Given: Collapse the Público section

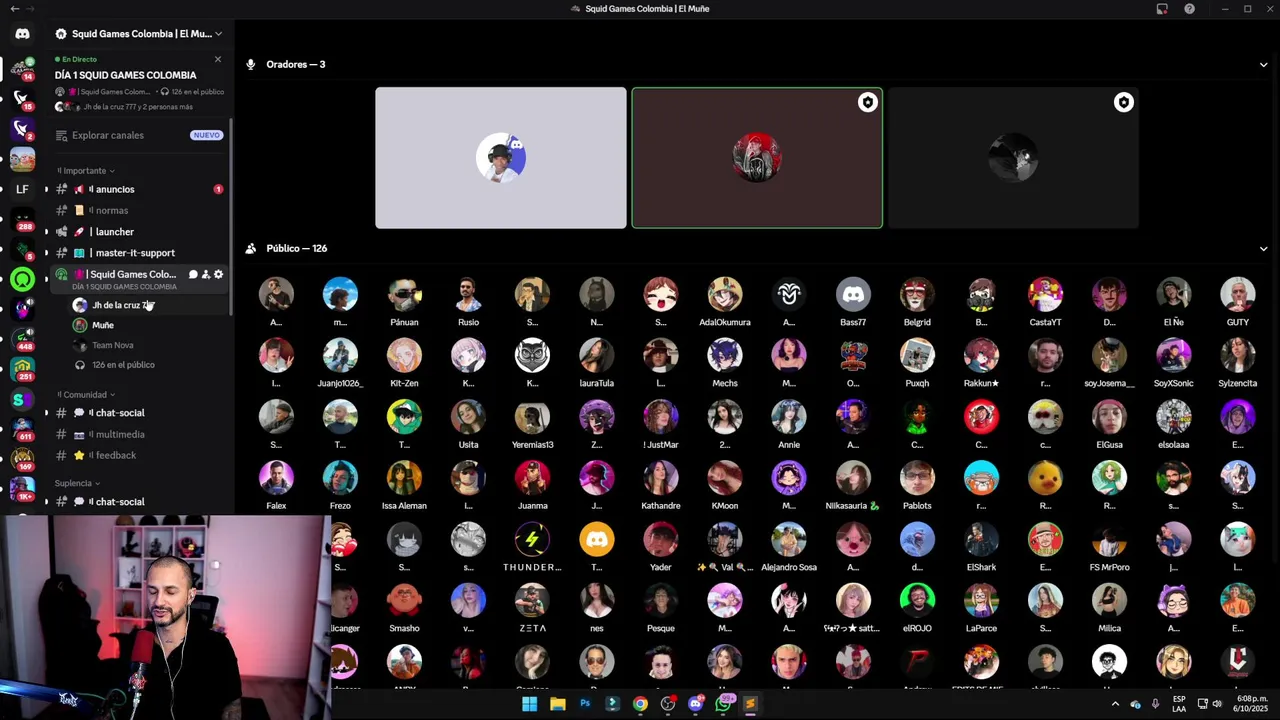Looking at the screenshot, I should 1263,249.
